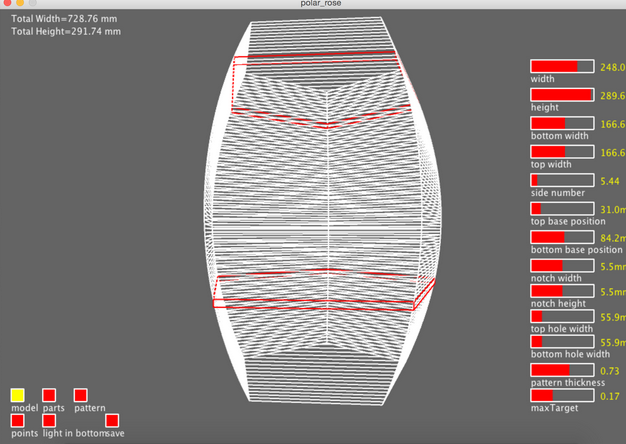Change the bottom hole width slider
Image resolution: width=626 pixels, height=444 pixels.
(562, 342)
